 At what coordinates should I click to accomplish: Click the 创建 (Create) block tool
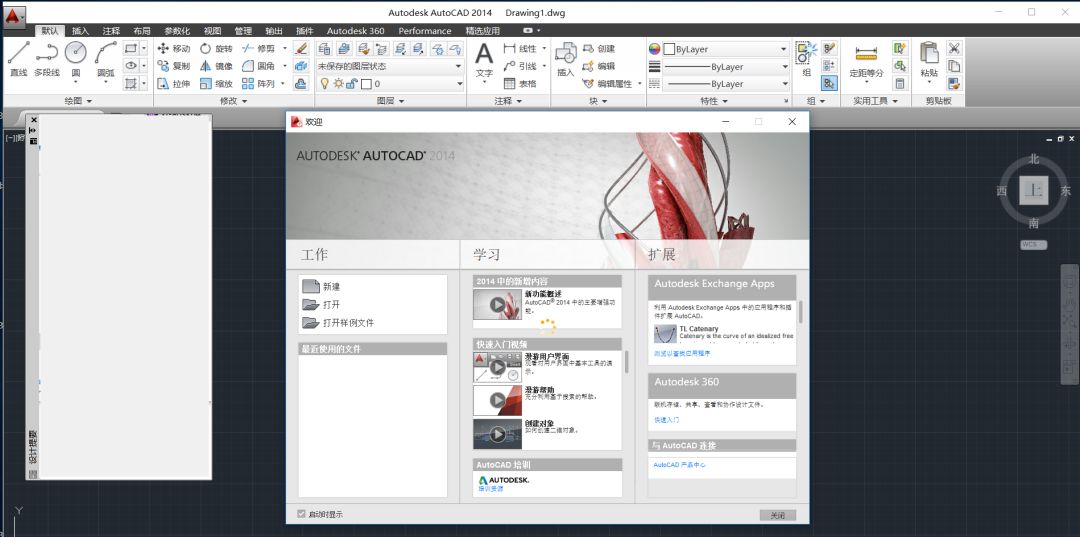click(599, 49)
